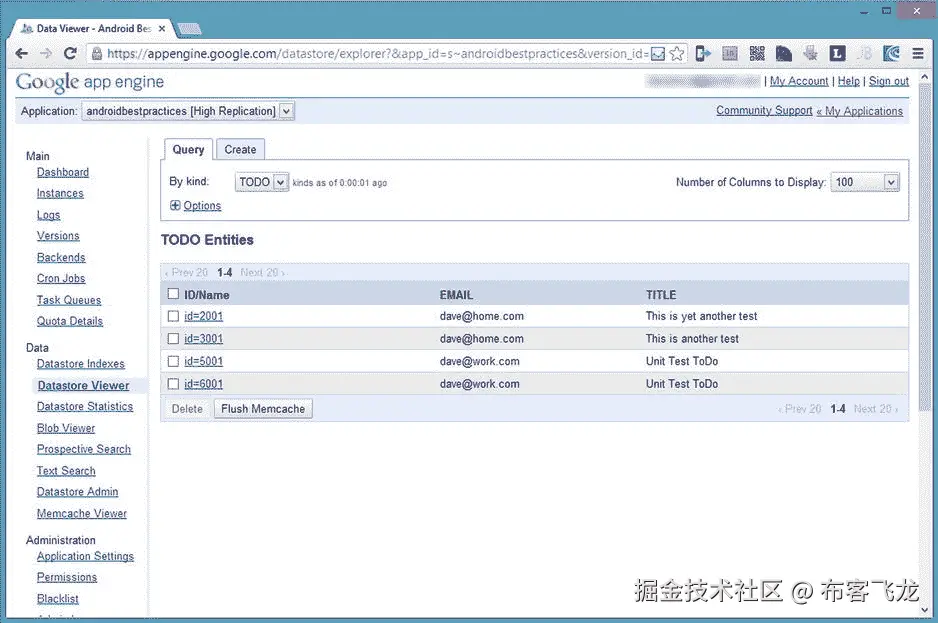Click the plus icon beside Options
The image size is (938, 623).
[x=175, y=205]
